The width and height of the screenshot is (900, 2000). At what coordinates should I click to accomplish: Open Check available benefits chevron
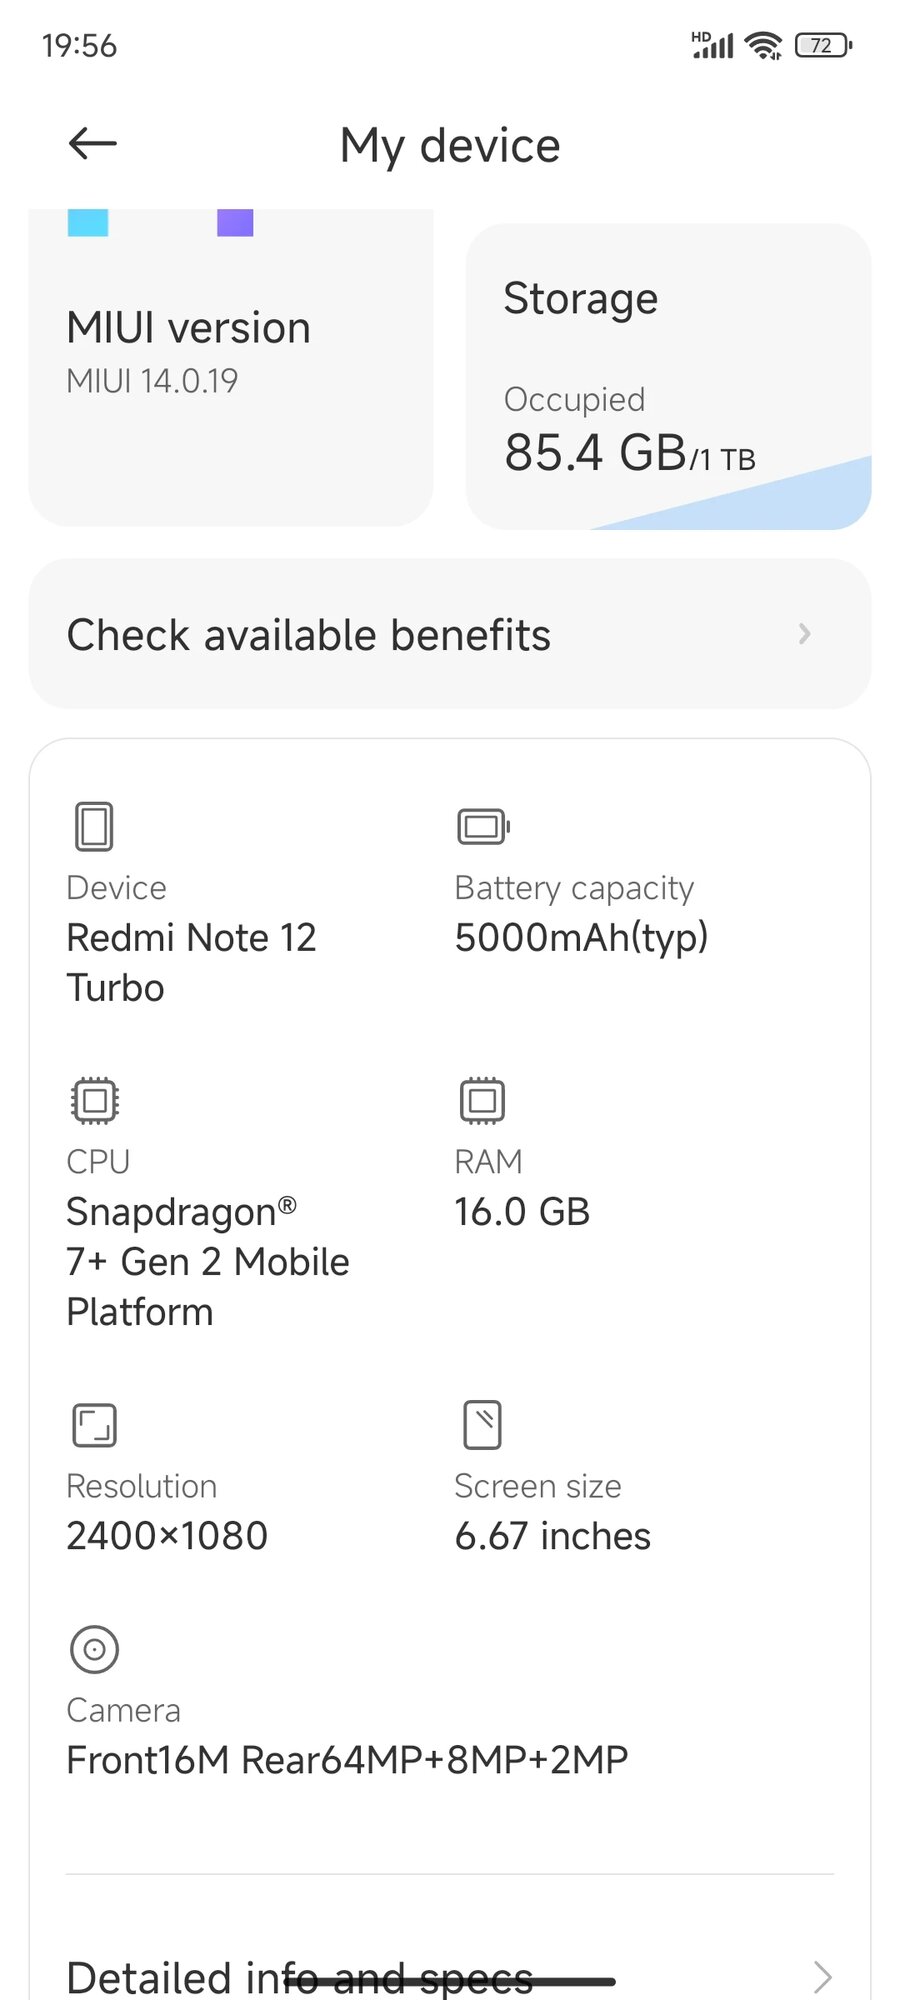pyautogui.click(x=804, y=634)
